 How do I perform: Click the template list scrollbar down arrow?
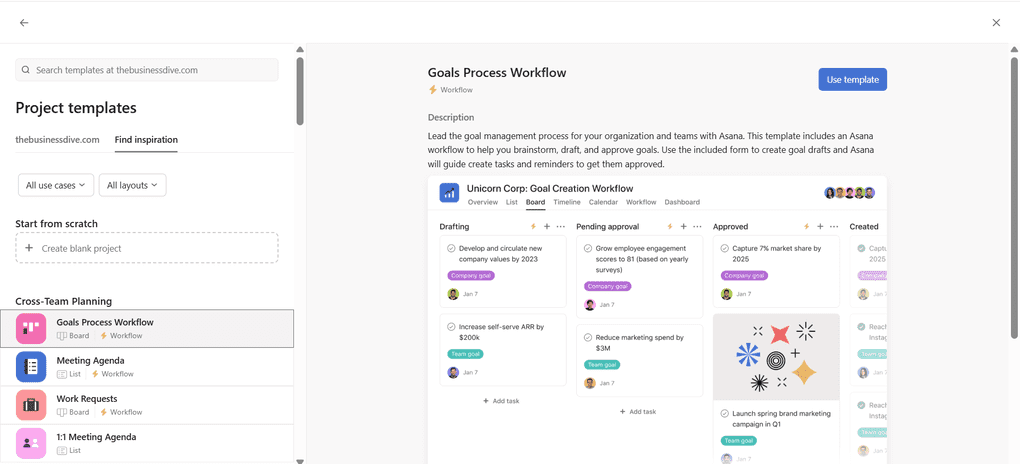[300, 460]
